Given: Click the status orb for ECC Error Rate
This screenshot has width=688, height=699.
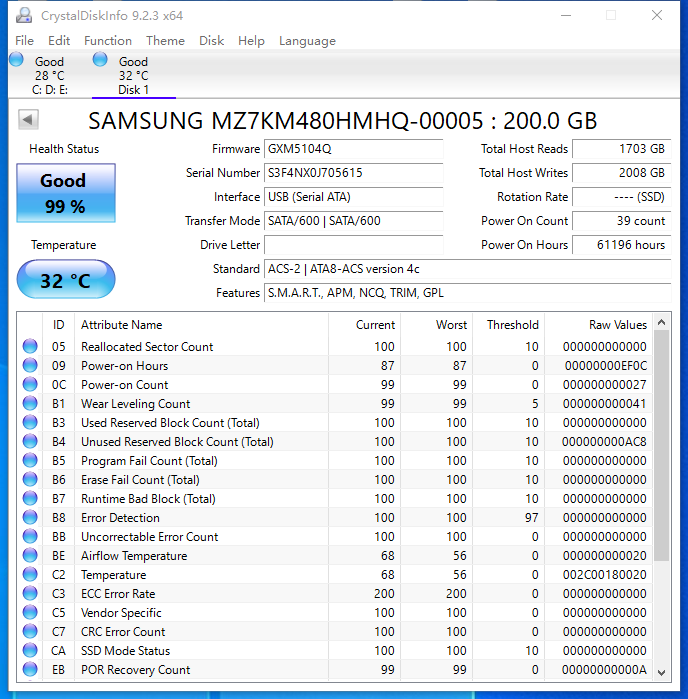Looking at the screenshot, I should (30, 593).
